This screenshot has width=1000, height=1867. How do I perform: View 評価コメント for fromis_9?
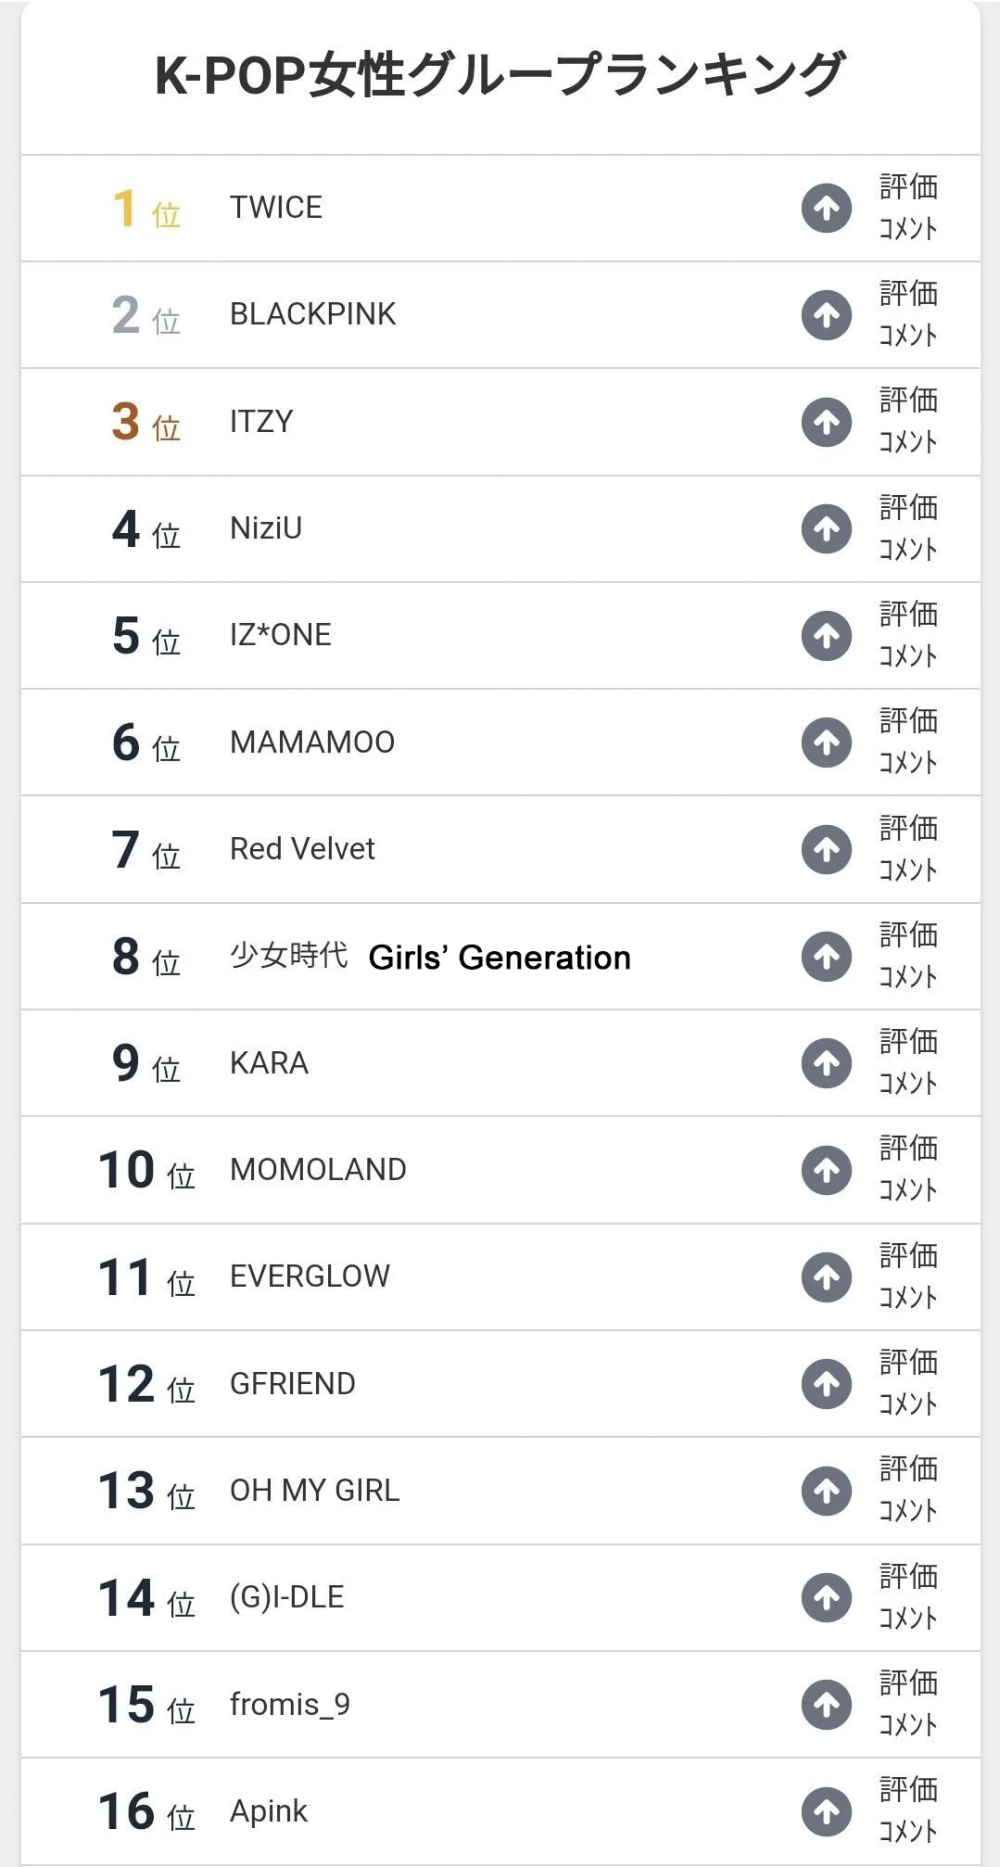click(x=908, y=1704)
